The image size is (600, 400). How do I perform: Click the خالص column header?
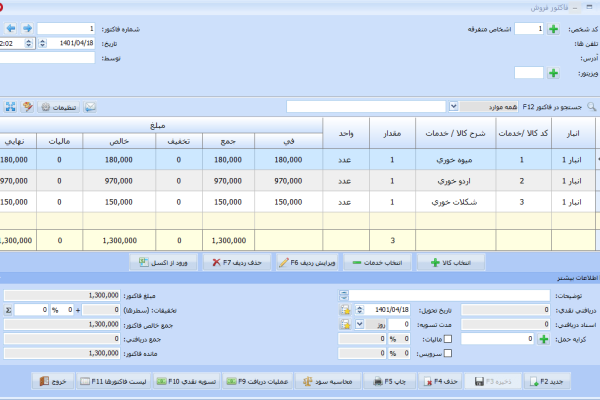pos(119,141)
